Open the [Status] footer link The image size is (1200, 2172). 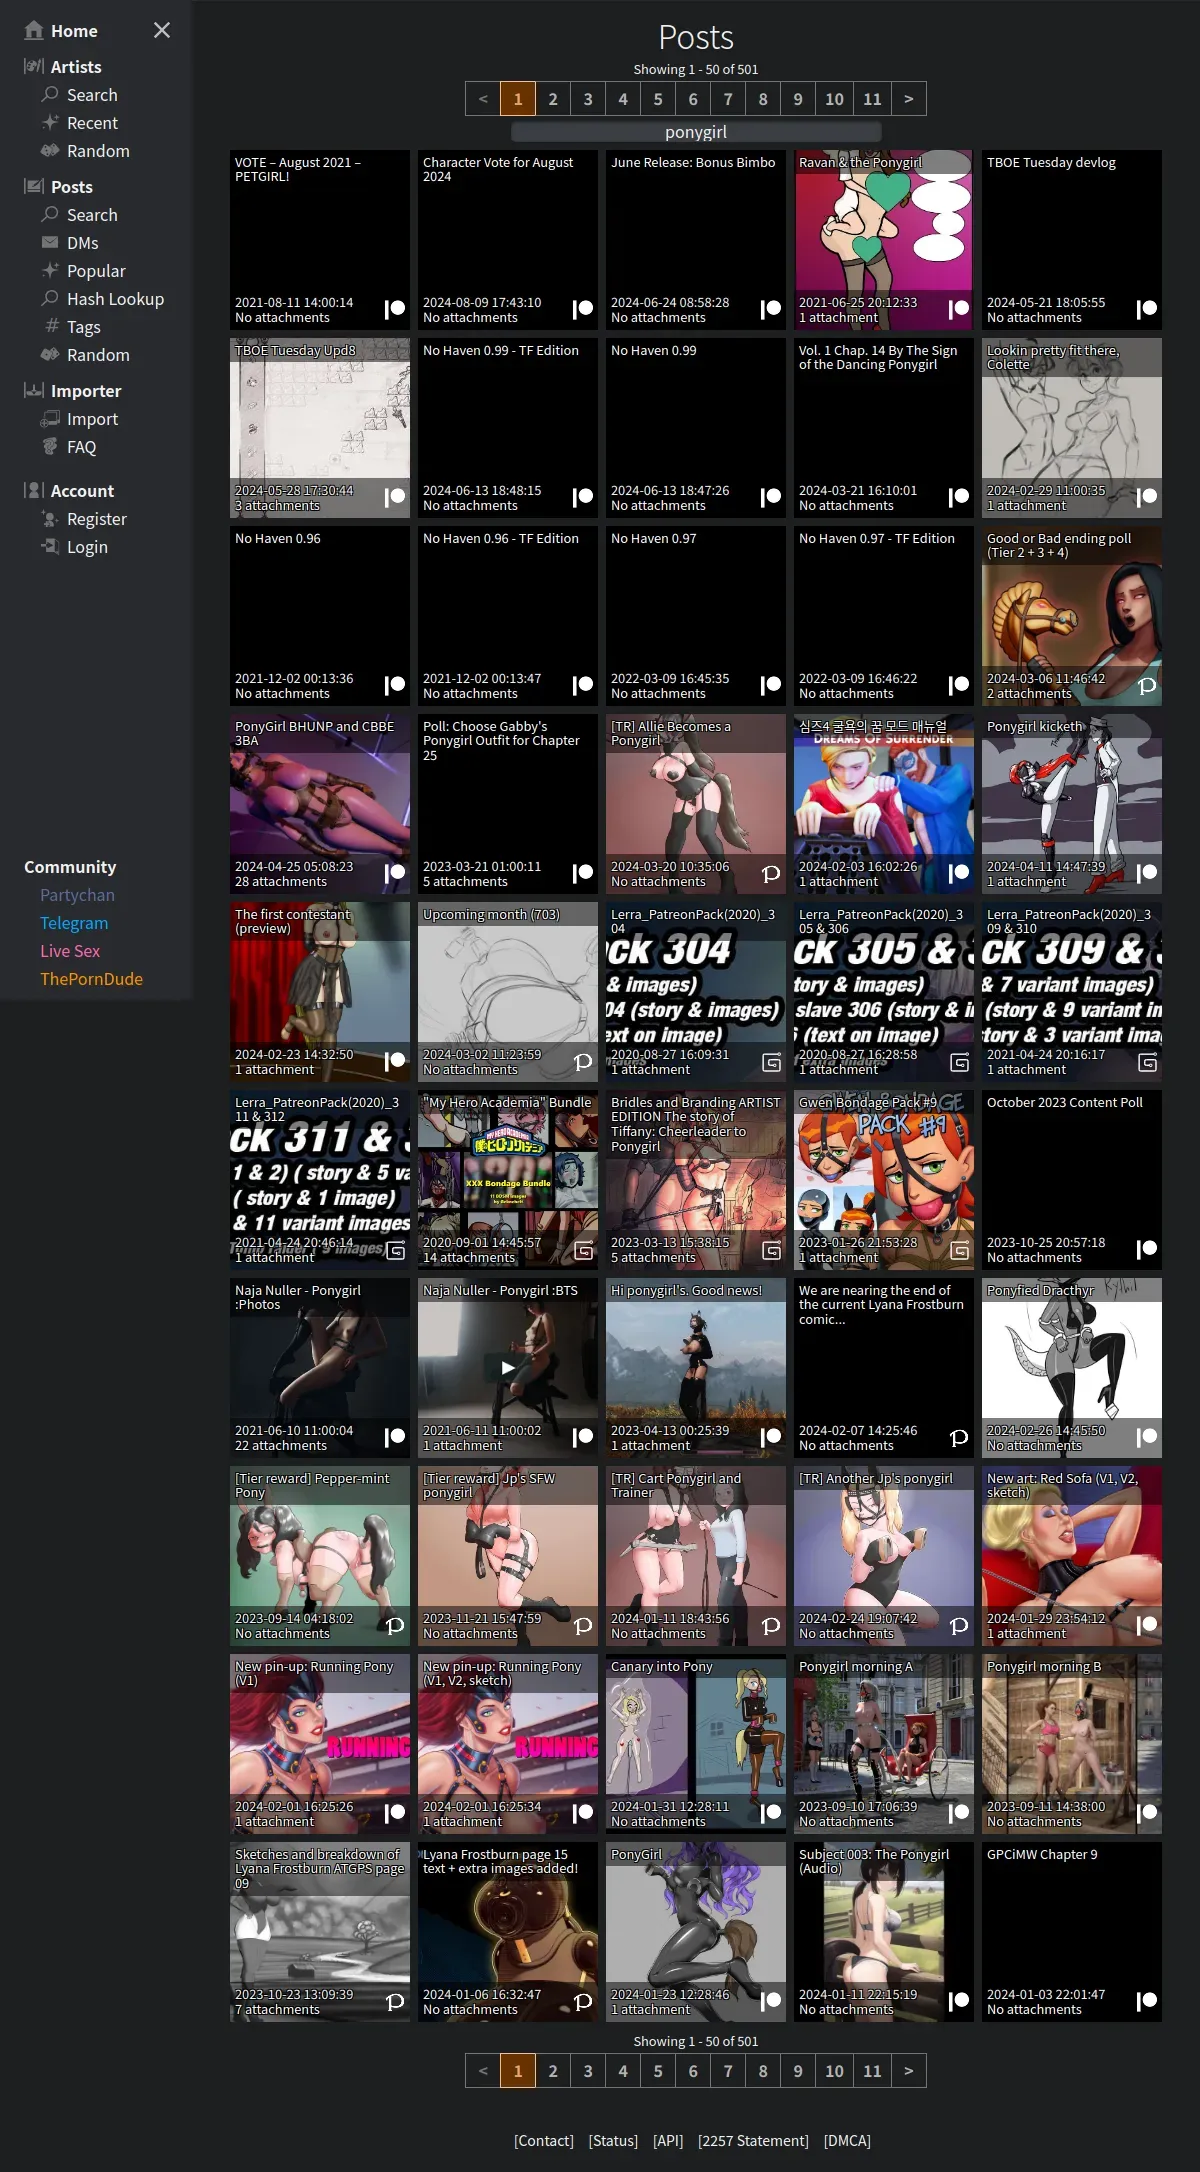[x=613, y=2141]
